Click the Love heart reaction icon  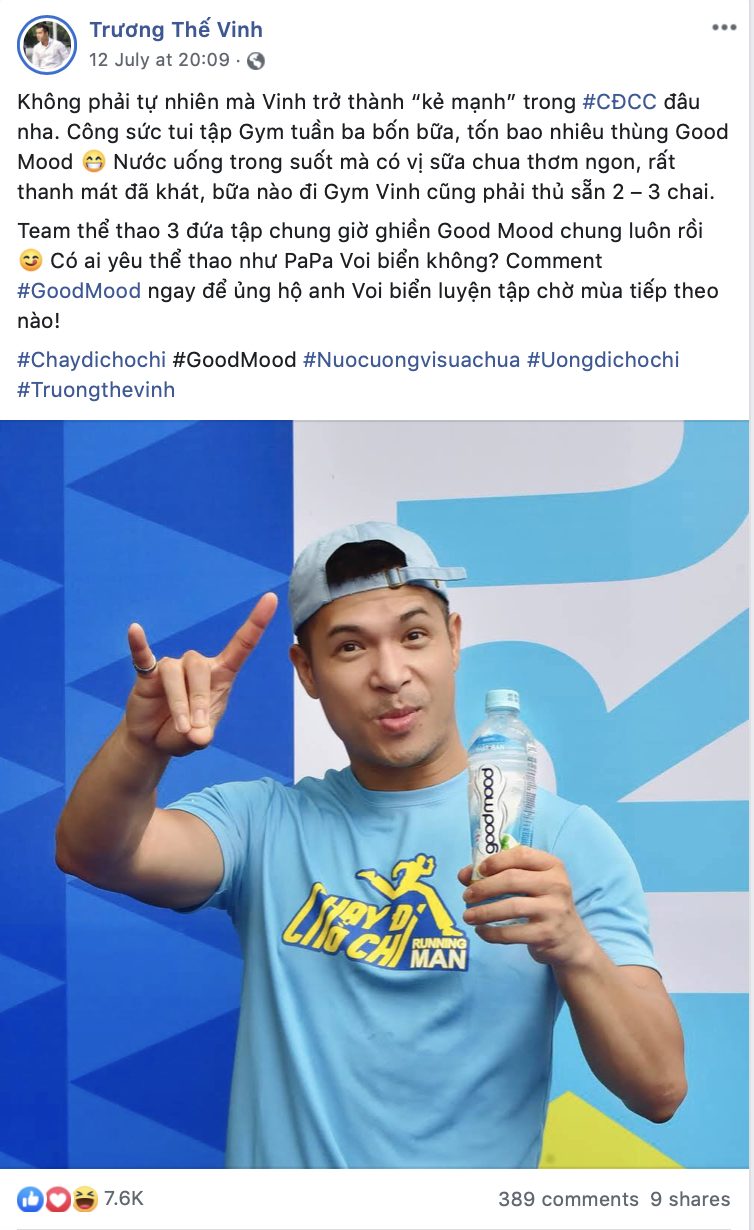tap(58, 1199)
